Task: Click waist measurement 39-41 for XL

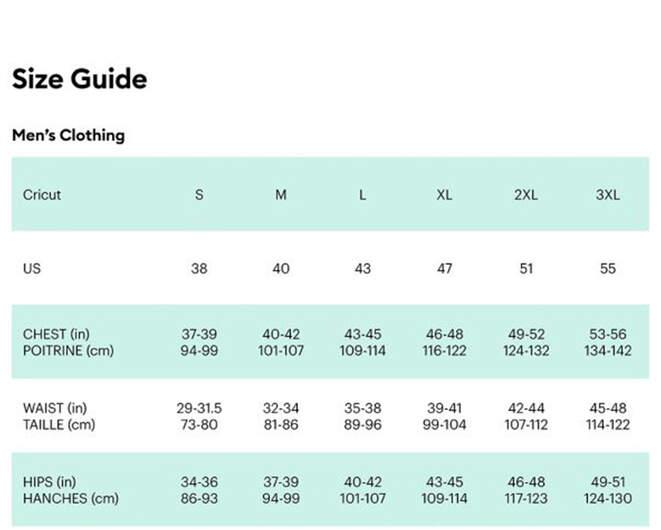Action: point(444,408)
